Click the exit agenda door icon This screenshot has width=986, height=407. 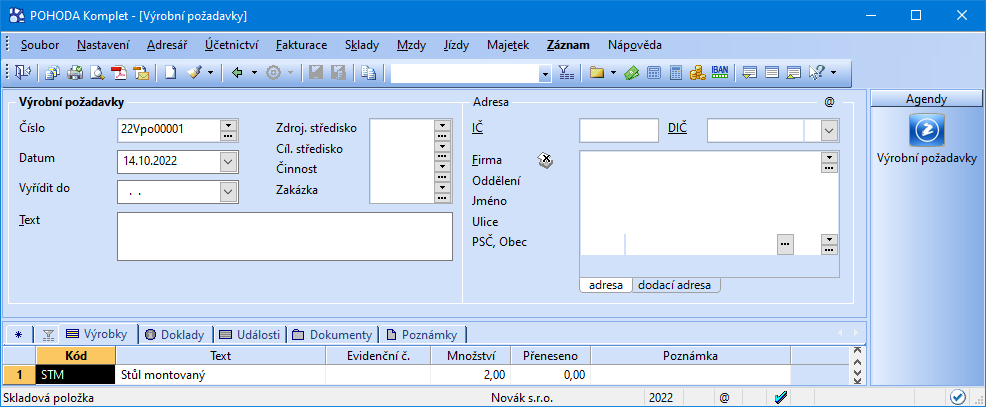[x=23, y=73]
